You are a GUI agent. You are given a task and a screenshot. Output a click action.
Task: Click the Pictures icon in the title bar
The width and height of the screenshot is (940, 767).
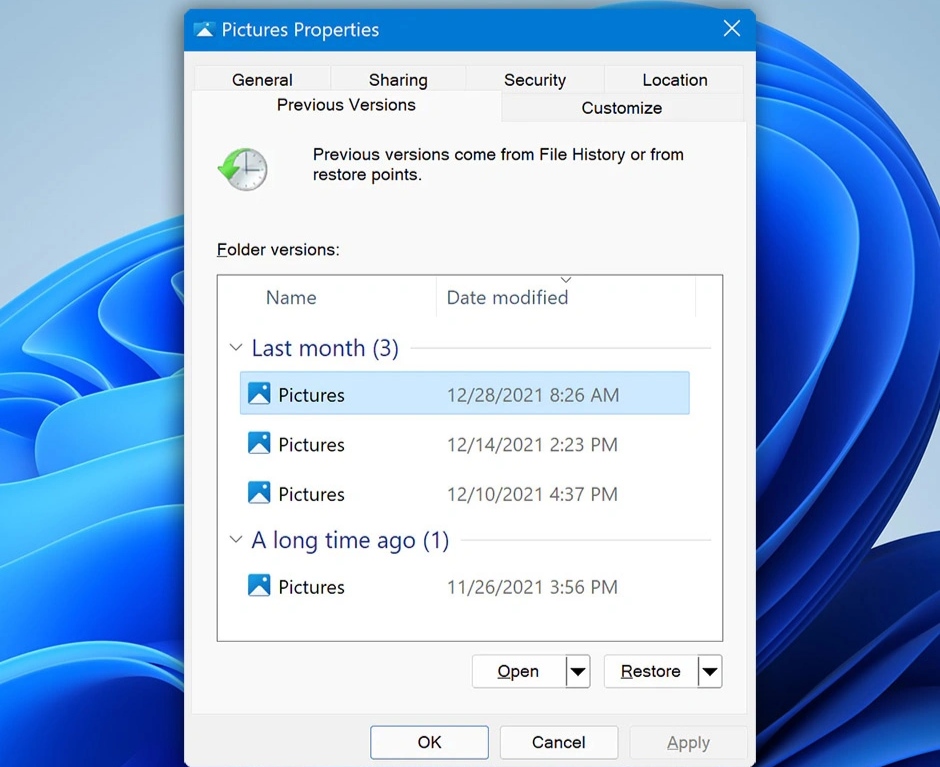[x=205, y=30]
